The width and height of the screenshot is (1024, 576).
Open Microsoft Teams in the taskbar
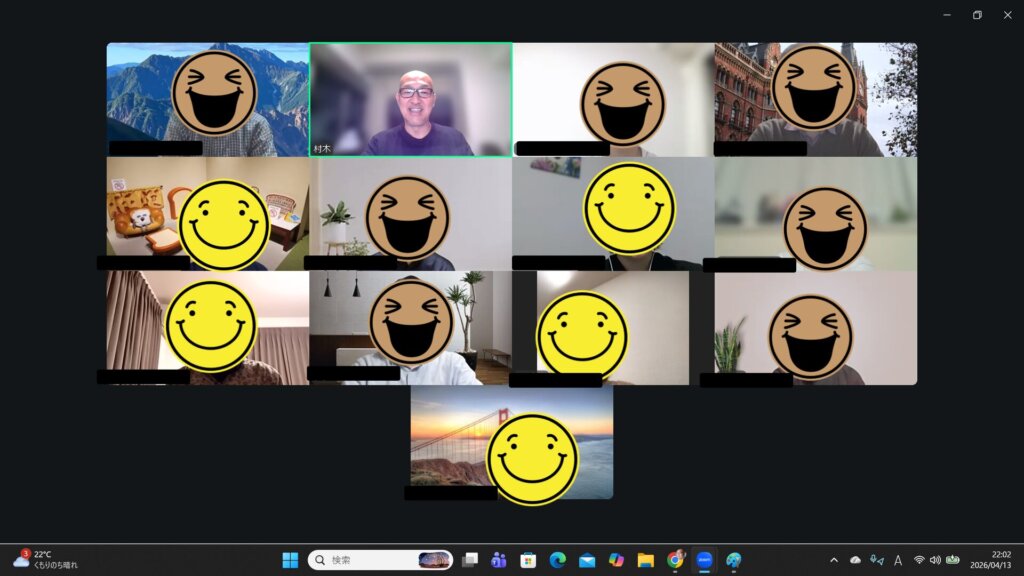(x=498, y=560)
